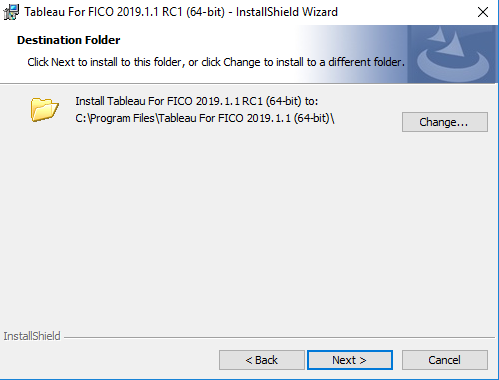Accept default folder and click Next >
Viewport: 499px width, 380px height.
[x=350, y=360]
